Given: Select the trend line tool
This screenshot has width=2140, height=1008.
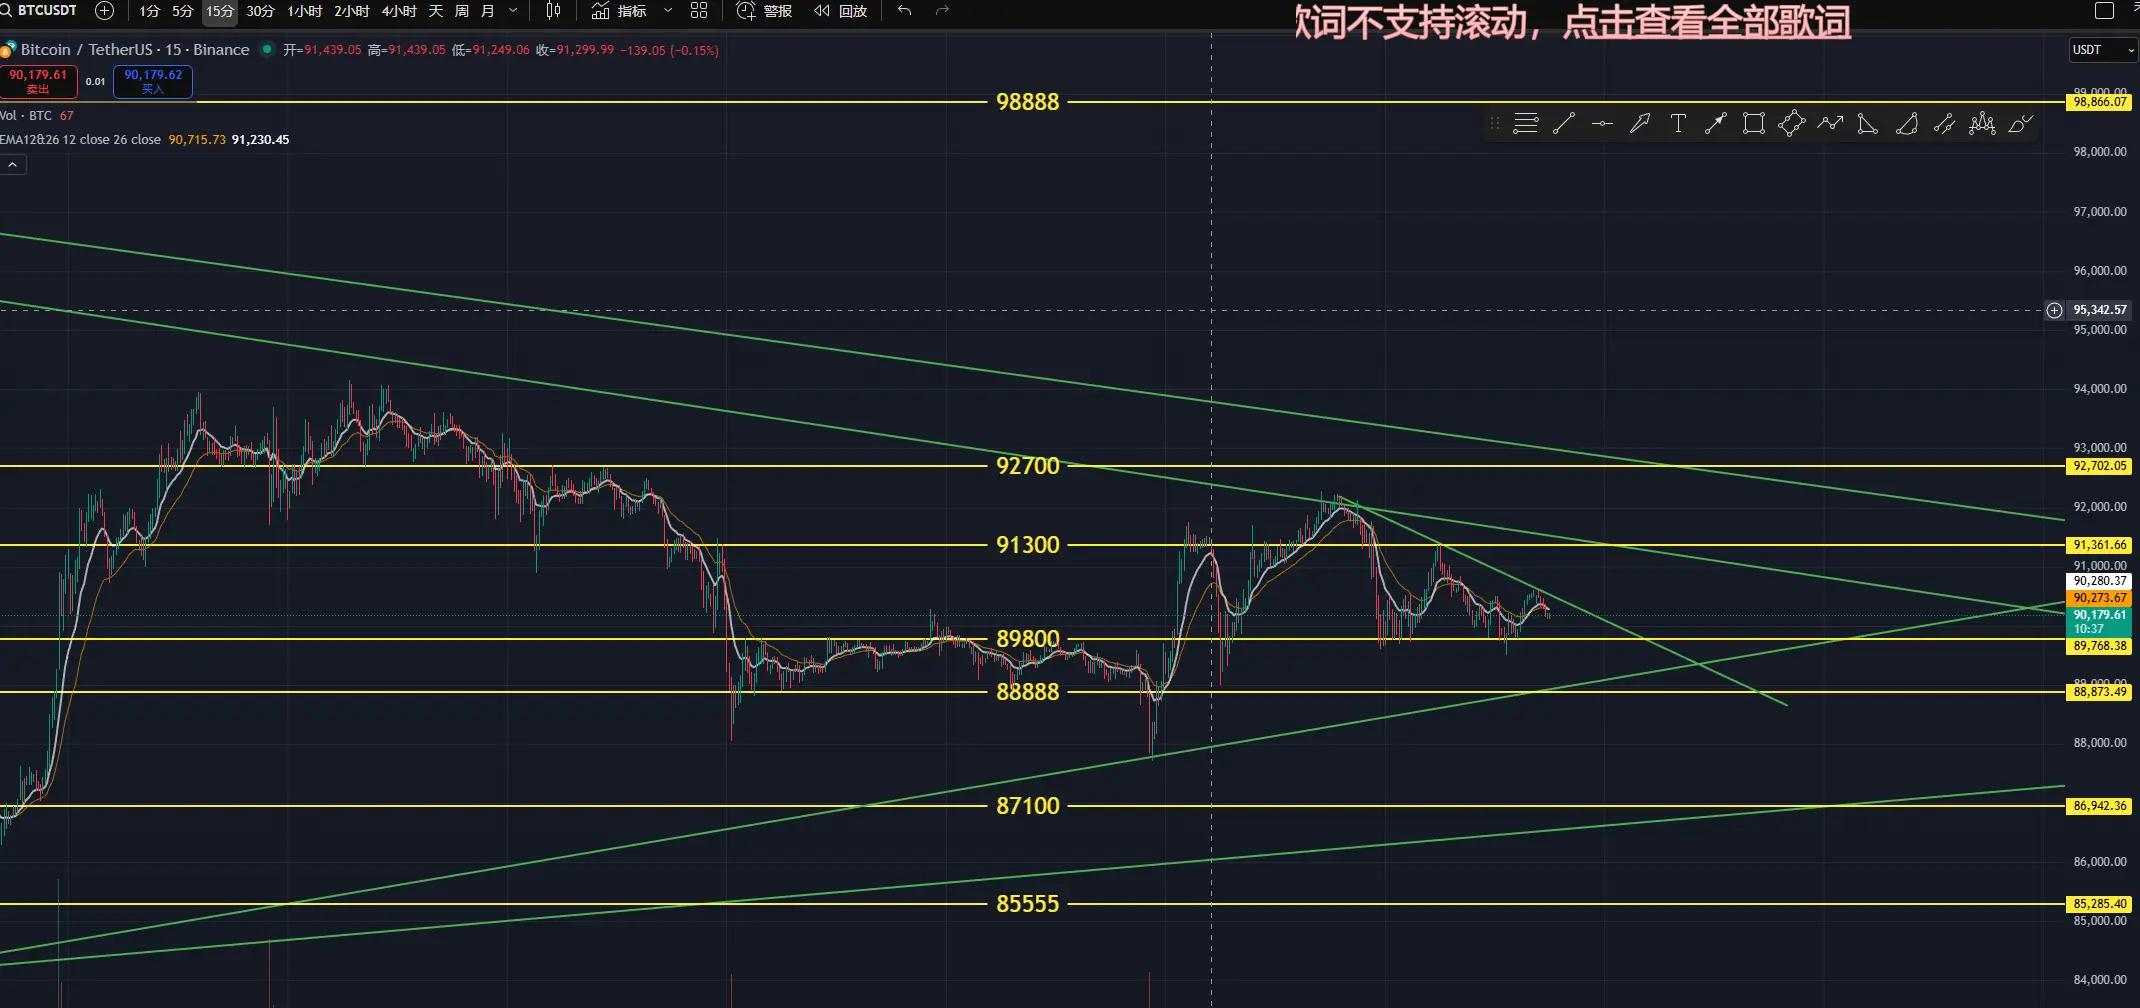Looking at the screenshot, I should (x=1564, y=124).
